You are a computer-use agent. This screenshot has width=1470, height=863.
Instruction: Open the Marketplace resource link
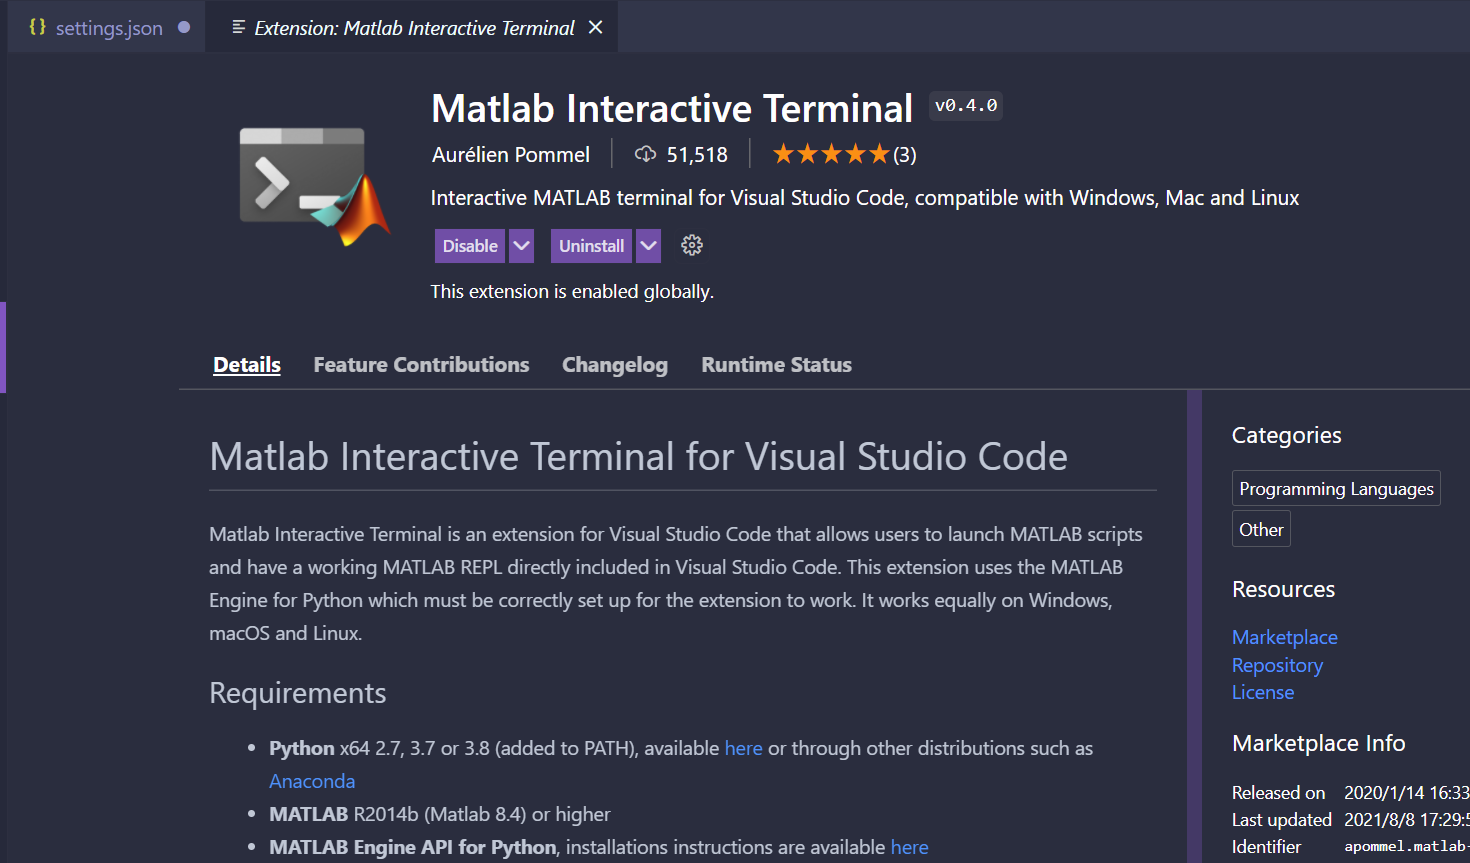pyautogui.click(x=1284, y=637)
